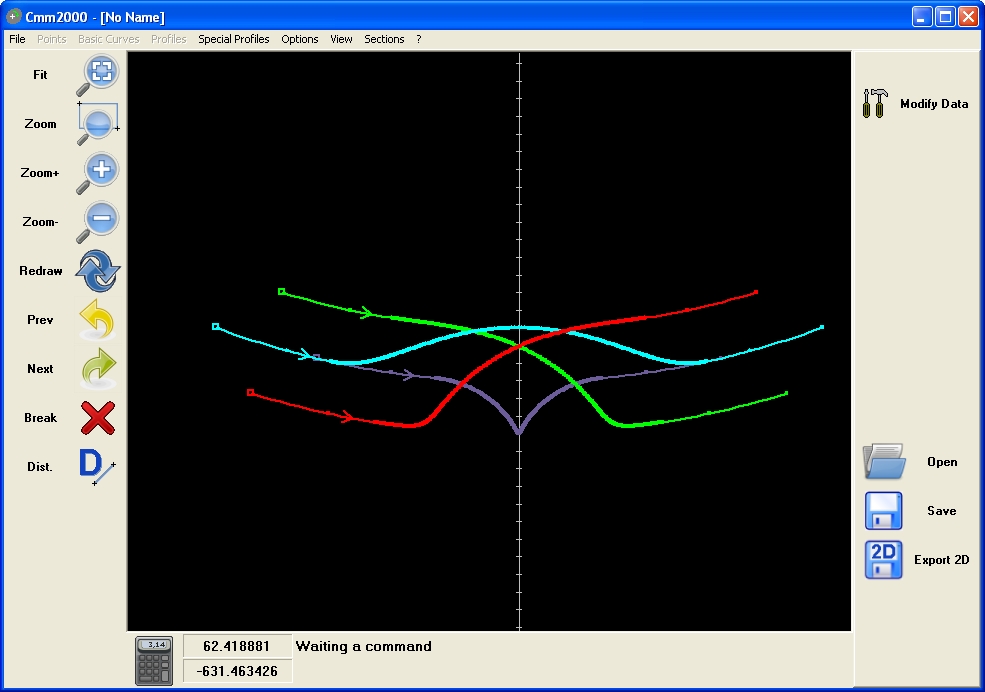Image resolution: width=985 pixels, height=692 pixels.
Task: Click the Export 2D icon
Action: point(884,560)
